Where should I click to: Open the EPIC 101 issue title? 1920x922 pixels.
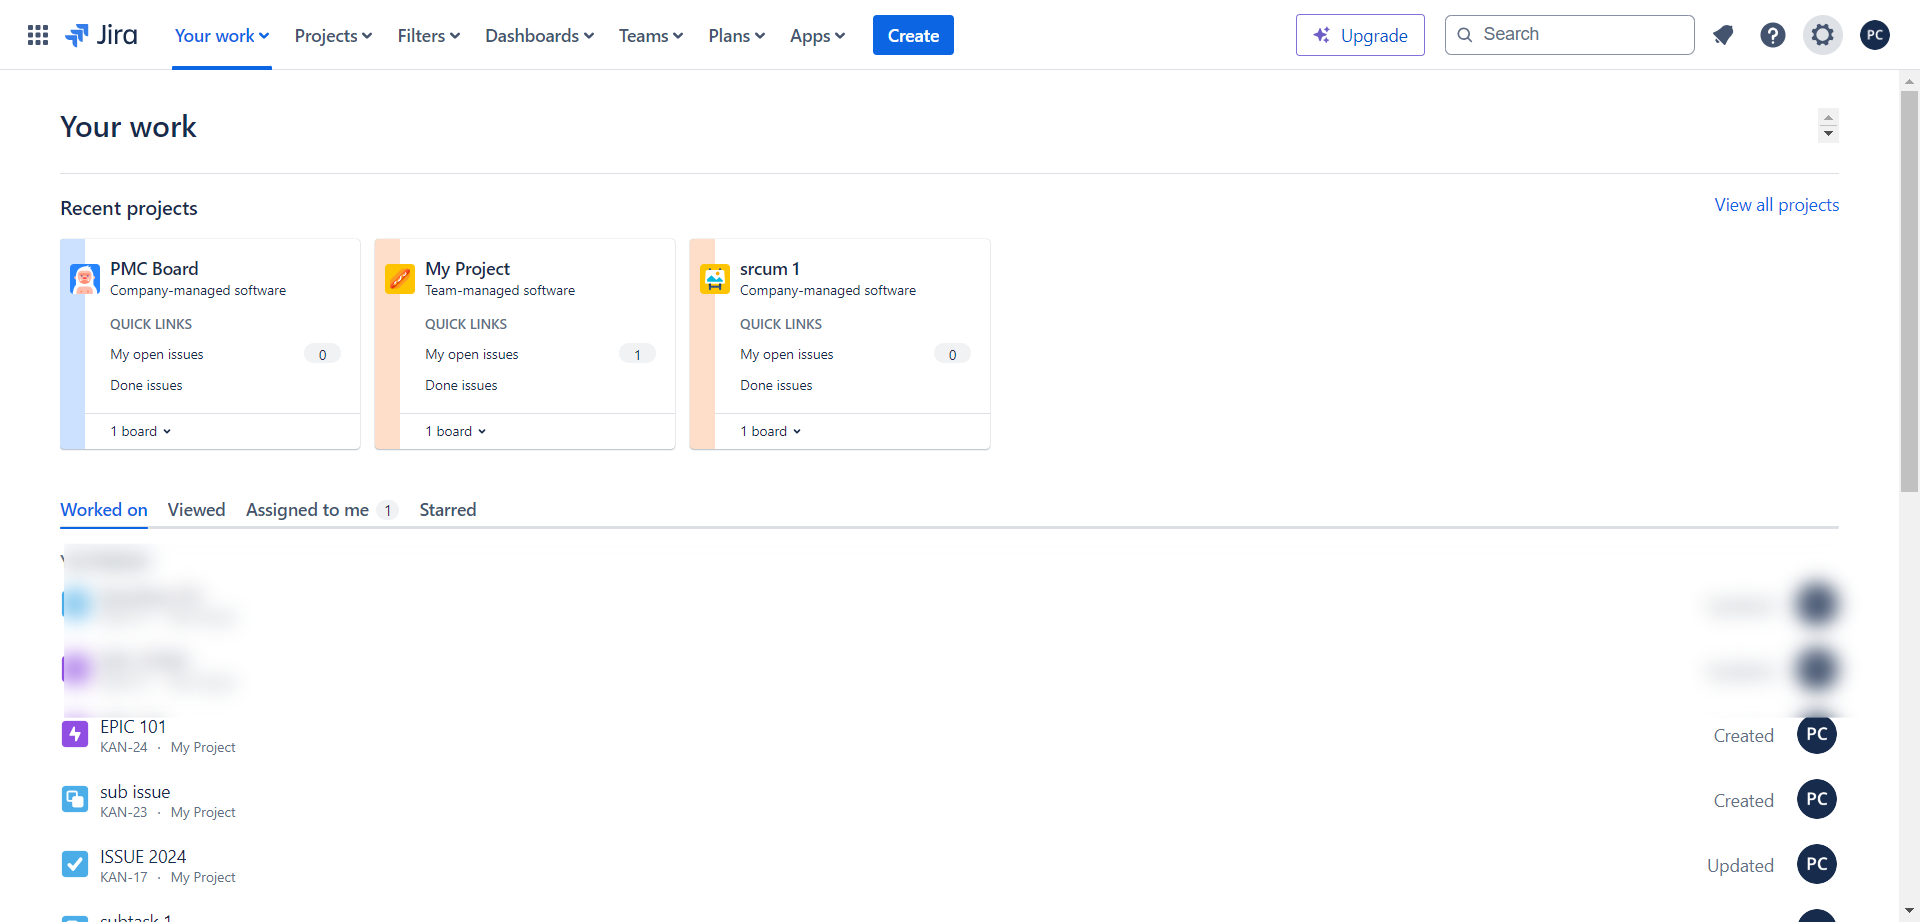pyautogui.click(x=133, y=727)
